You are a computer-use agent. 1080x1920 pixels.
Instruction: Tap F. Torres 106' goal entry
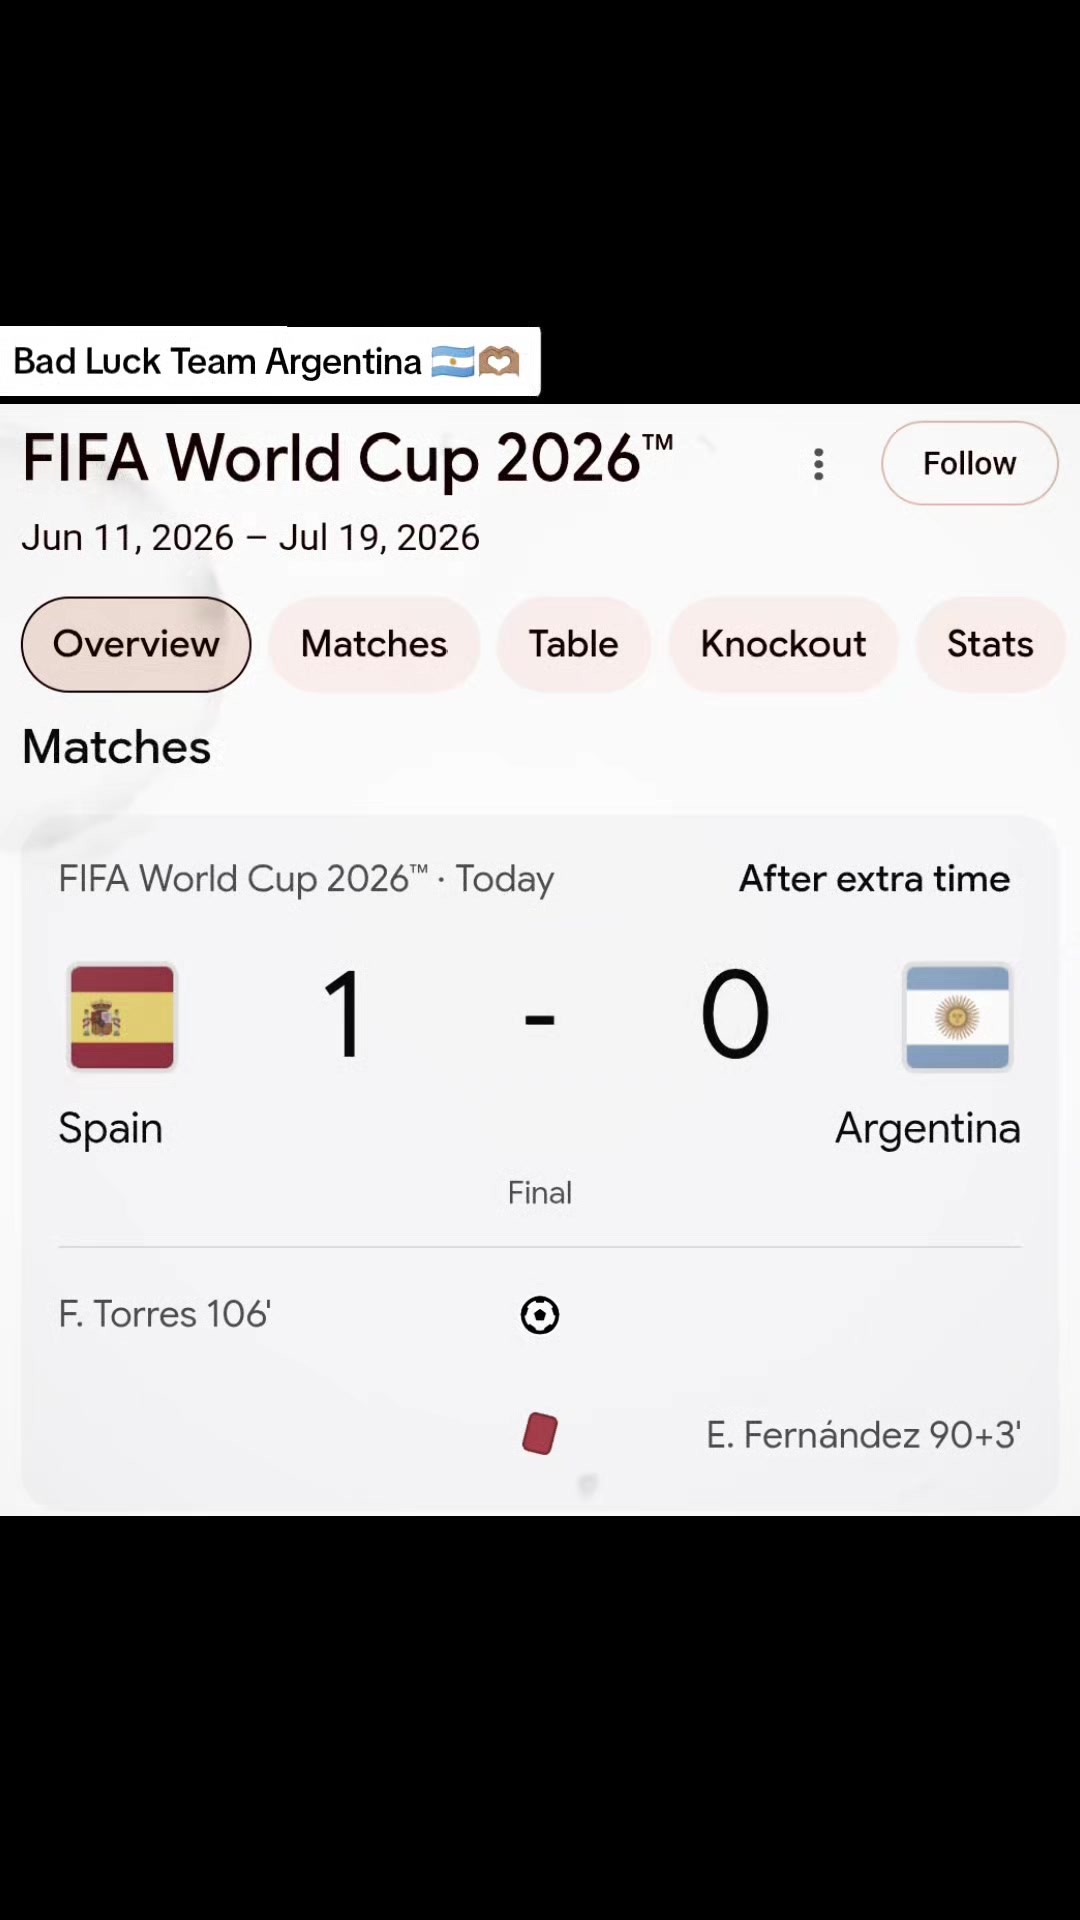pos(165,1314)
